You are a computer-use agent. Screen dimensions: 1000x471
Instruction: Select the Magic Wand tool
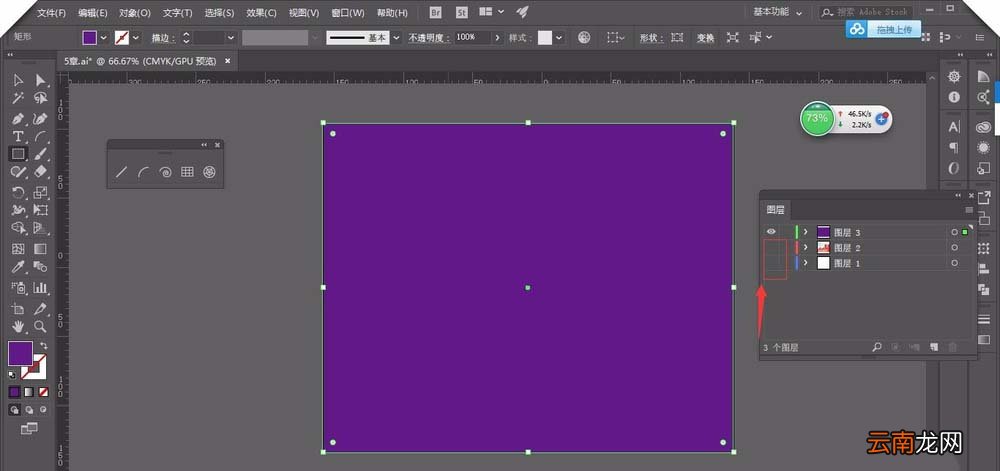tap(18, 98)
